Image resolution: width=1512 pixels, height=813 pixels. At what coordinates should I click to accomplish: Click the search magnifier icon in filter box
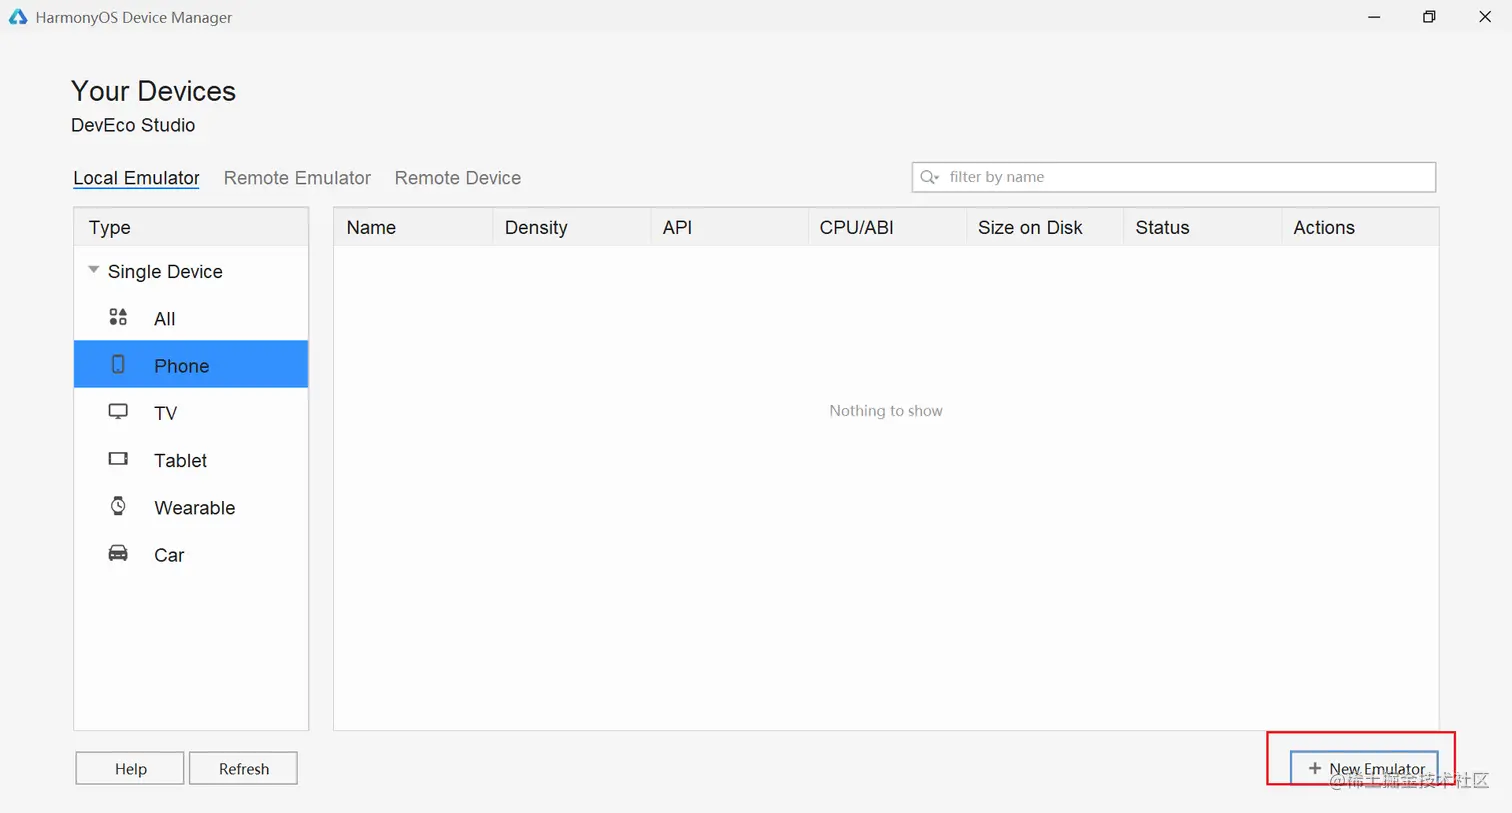pyautogui.click(x=929, y=177)
